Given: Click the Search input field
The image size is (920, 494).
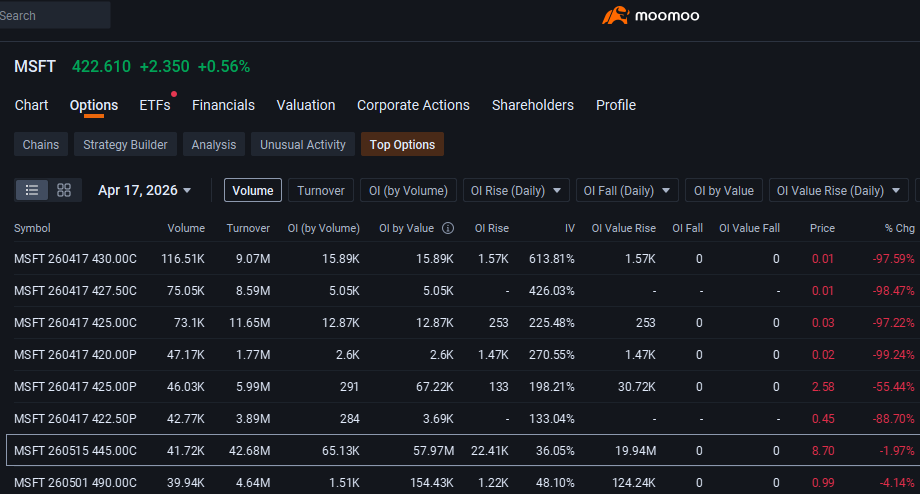Looking at the screenshot, I should point(54,15).
